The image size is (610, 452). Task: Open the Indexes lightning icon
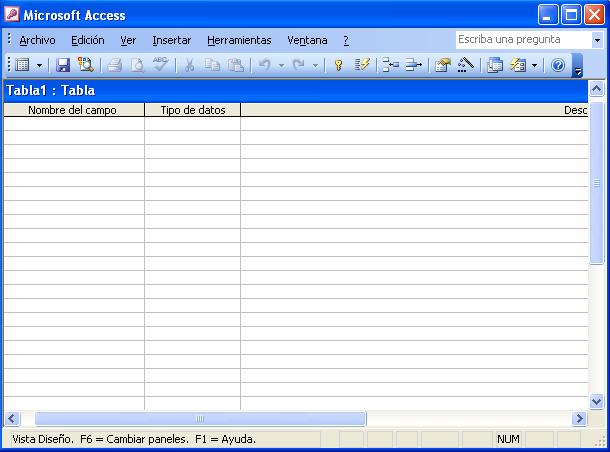(x=361, y=65)
